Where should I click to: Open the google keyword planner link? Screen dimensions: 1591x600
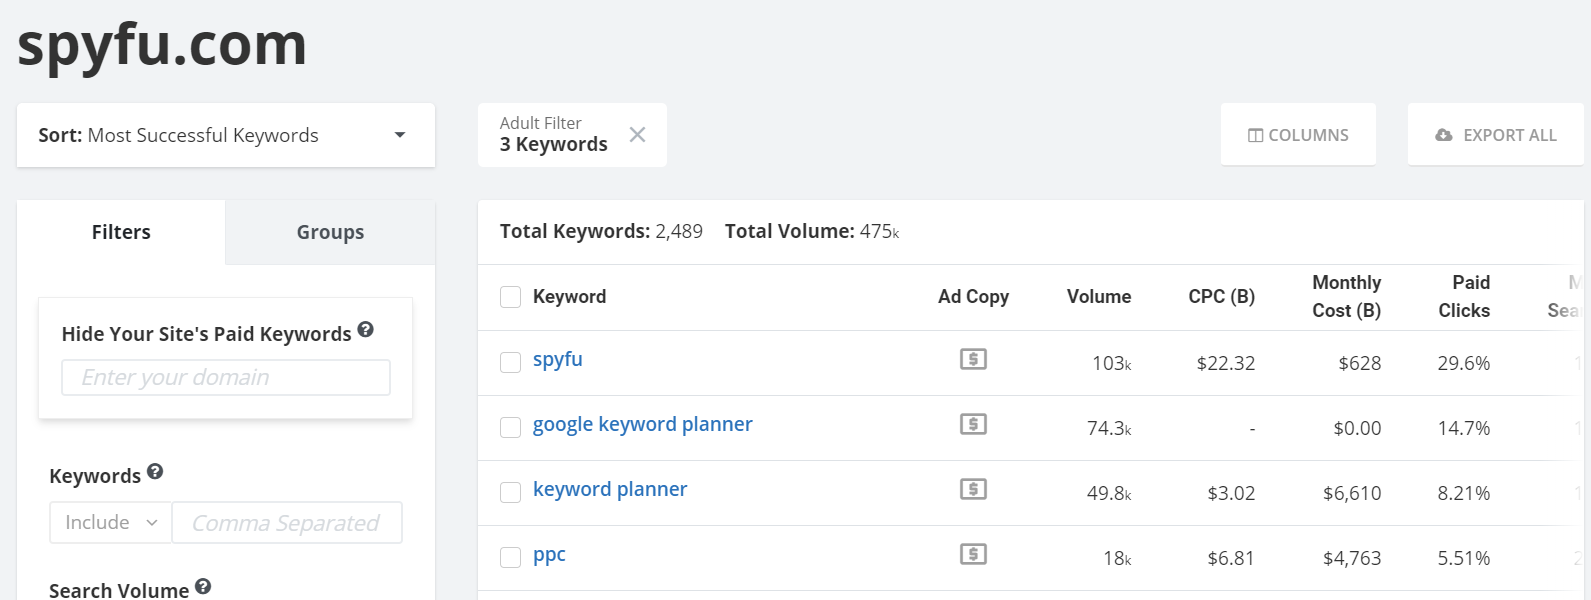coord(642,424)
